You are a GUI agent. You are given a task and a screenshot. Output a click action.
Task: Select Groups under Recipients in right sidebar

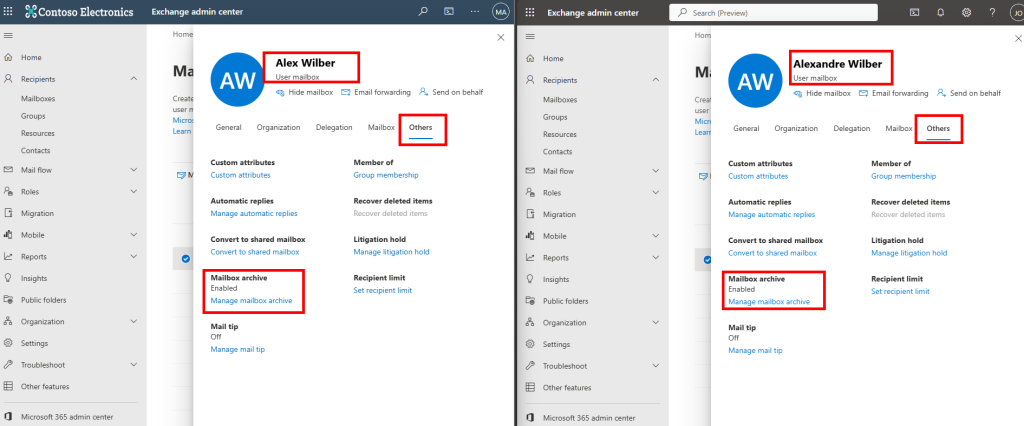coord(555,117)
